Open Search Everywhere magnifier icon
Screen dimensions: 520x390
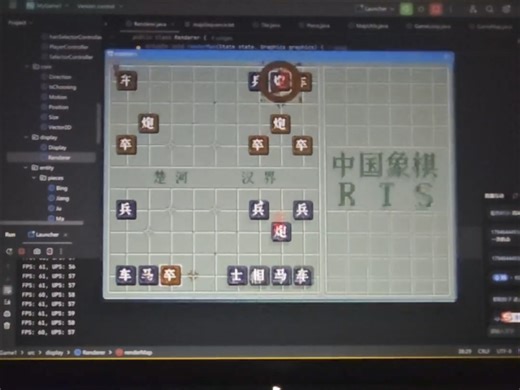(x=489, y=9)
